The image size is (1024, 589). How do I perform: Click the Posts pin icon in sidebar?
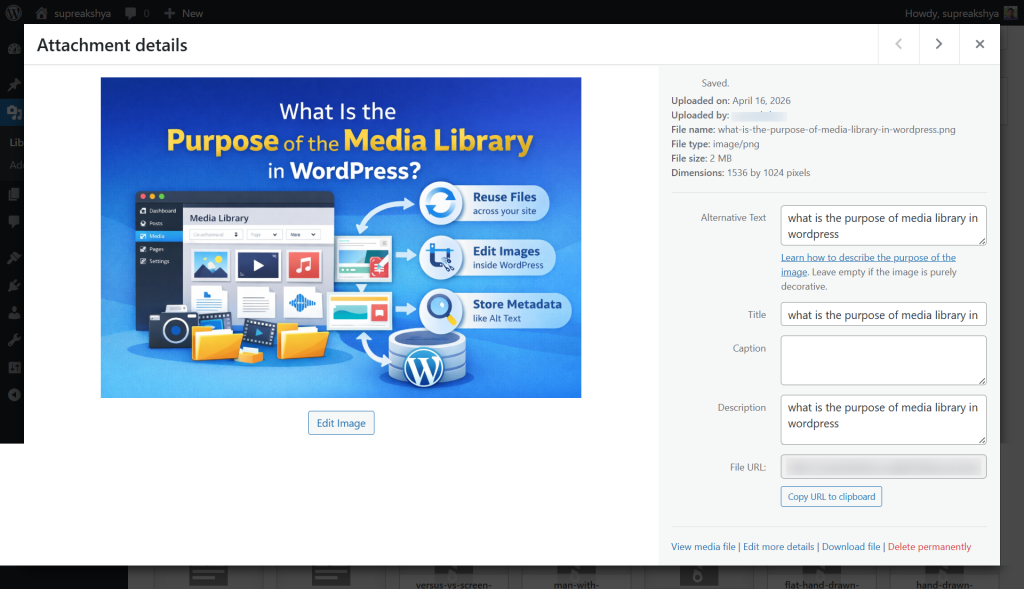13,85
